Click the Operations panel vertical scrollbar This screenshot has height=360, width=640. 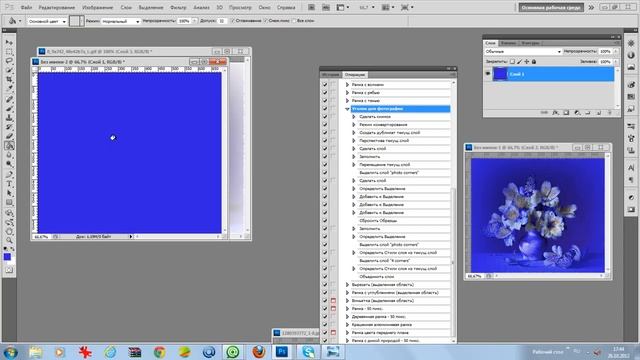tap(453, 212)
